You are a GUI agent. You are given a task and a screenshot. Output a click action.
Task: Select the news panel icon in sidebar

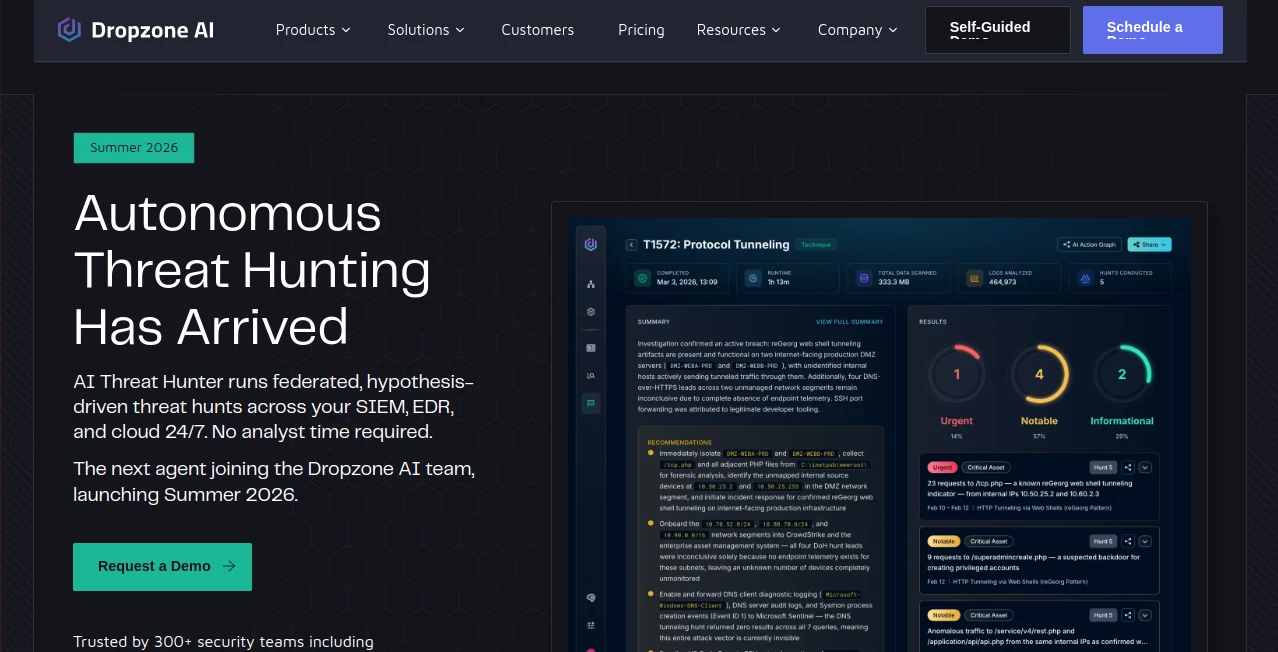click(x=591, y=348)
